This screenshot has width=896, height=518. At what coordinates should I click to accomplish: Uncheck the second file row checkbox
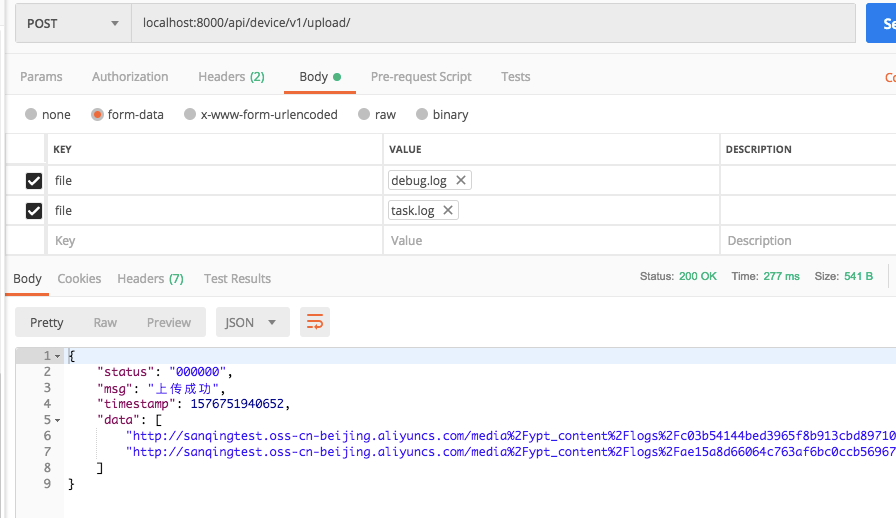[x=34, y=211]
